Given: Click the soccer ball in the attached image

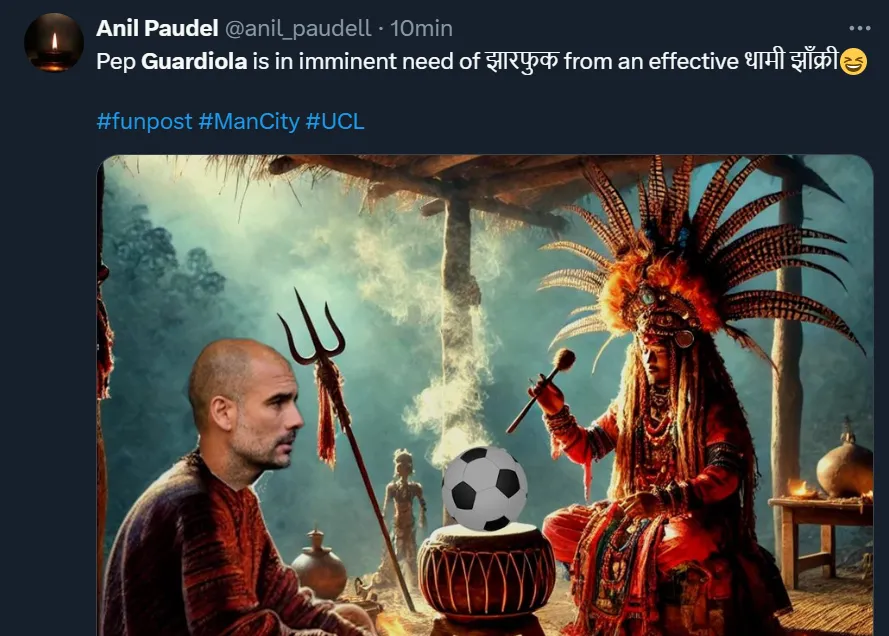Looking at the screenshot, I should pos(485,488).
